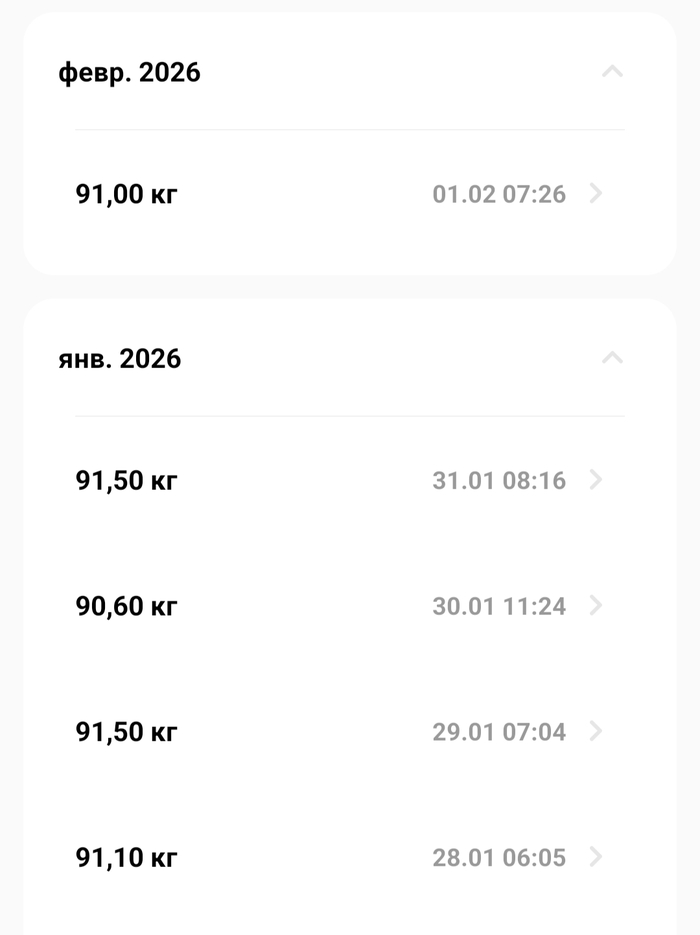This screenshot has height=935, width=700.
Task: Select the 91,10 кг weight value
Action: click(126, 858)
